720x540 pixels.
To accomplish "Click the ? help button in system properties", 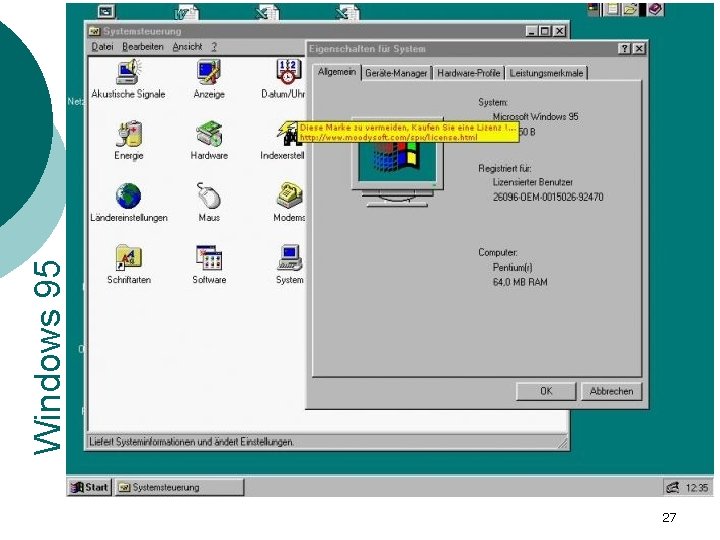I will click(x=624, y=49).
